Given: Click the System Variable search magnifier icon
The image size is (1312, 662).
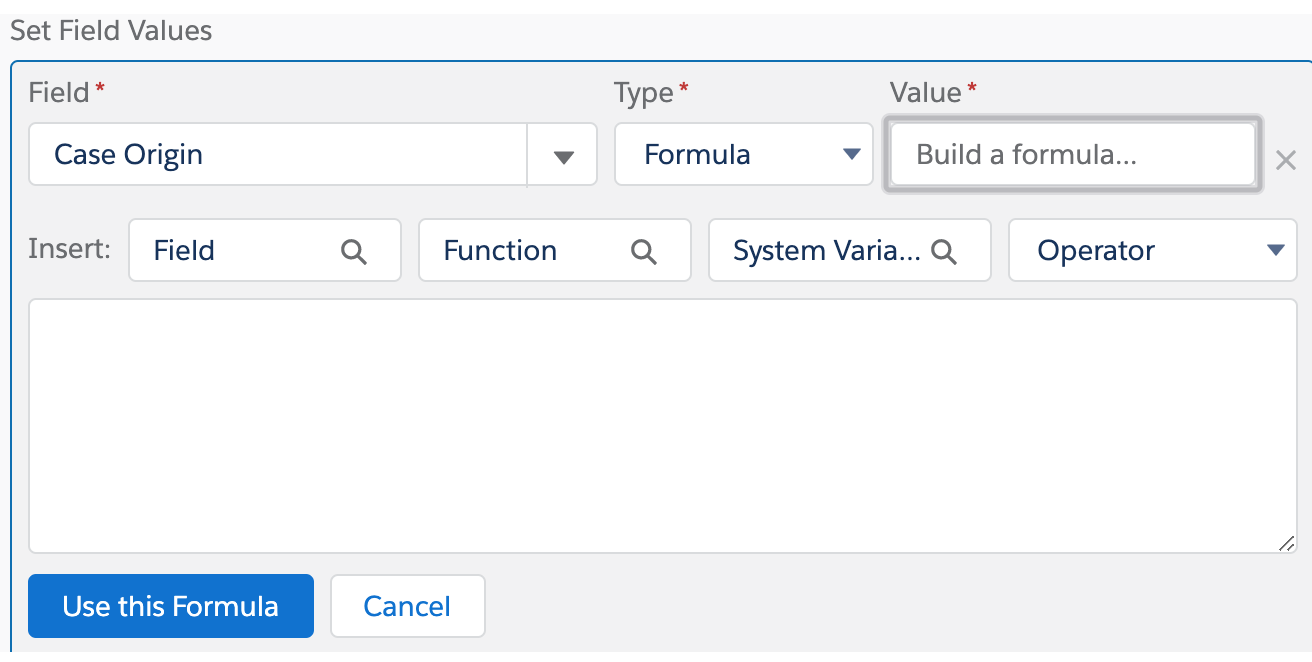Looking at the screenshot, I should click(x=944, y=250).
